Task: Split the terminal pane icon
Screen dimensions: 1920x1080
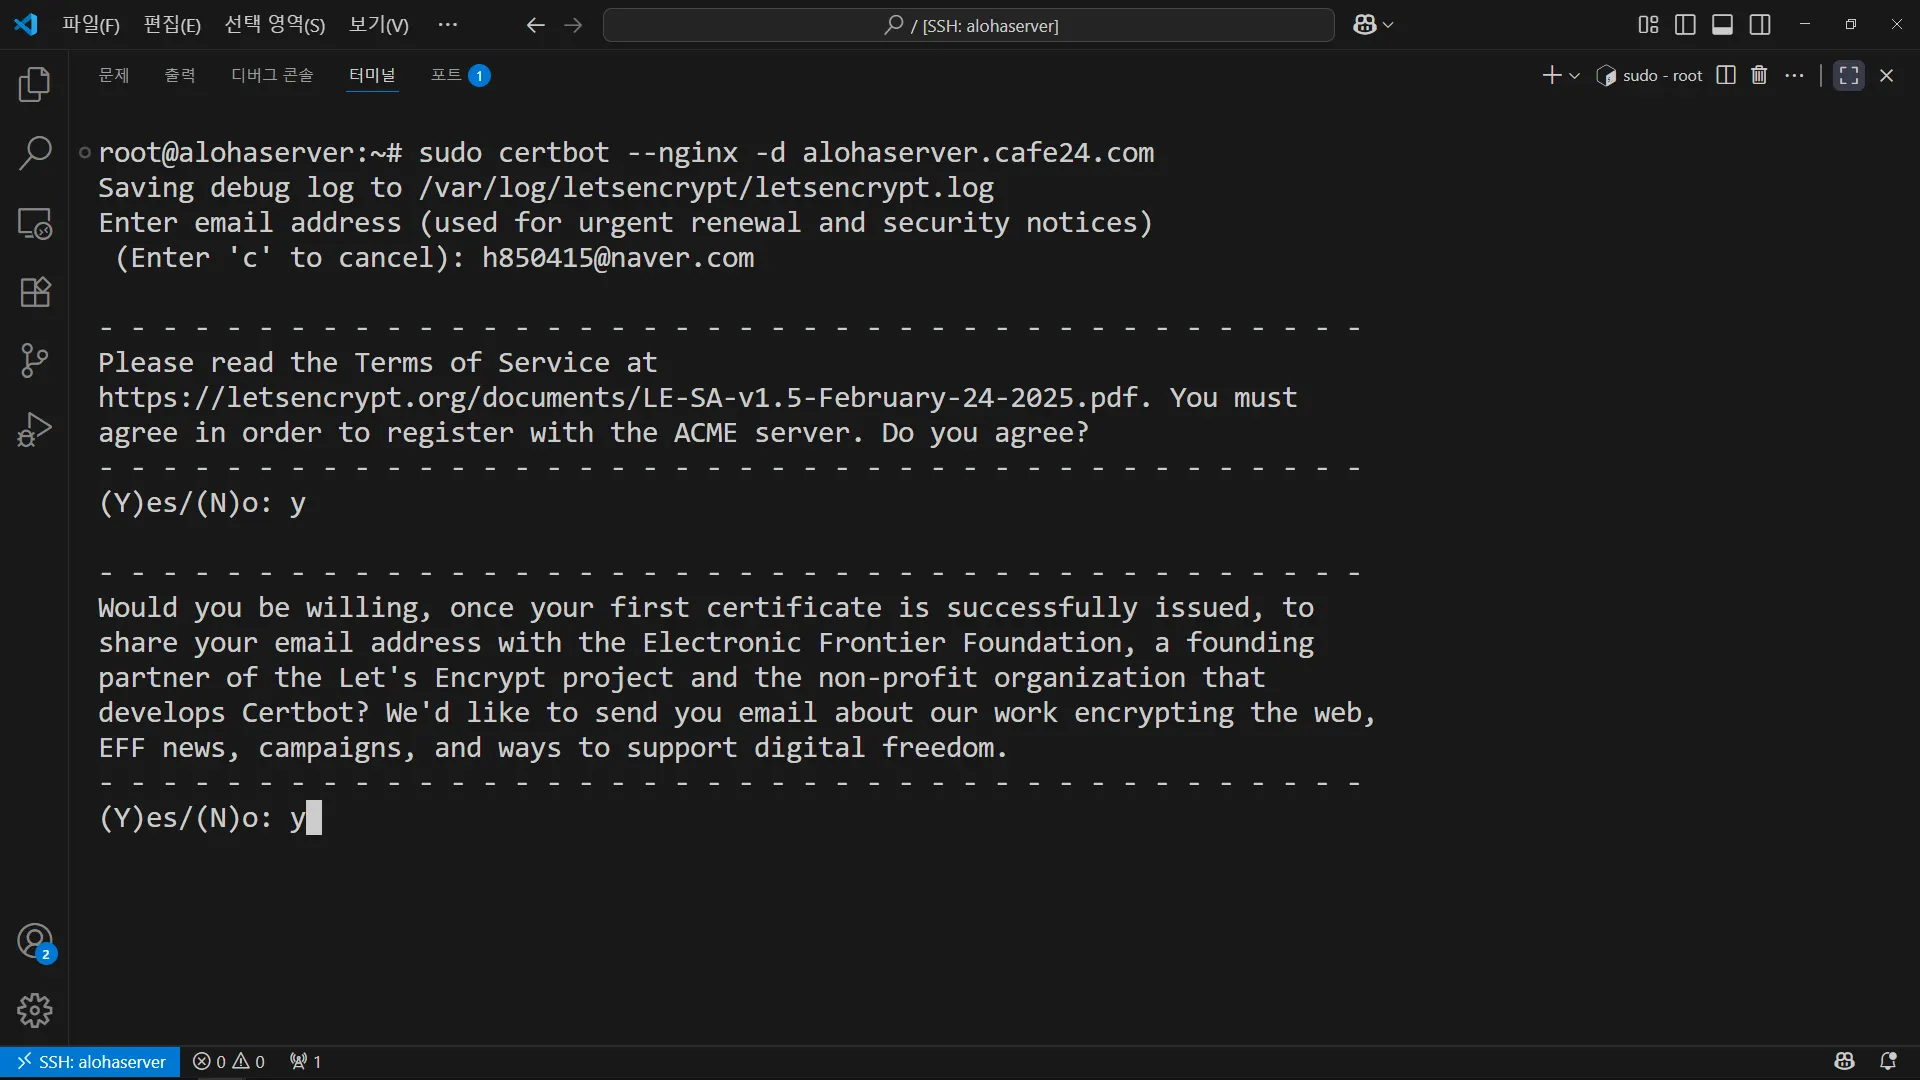Action: pyautogui.click(x=1725, y=75)
